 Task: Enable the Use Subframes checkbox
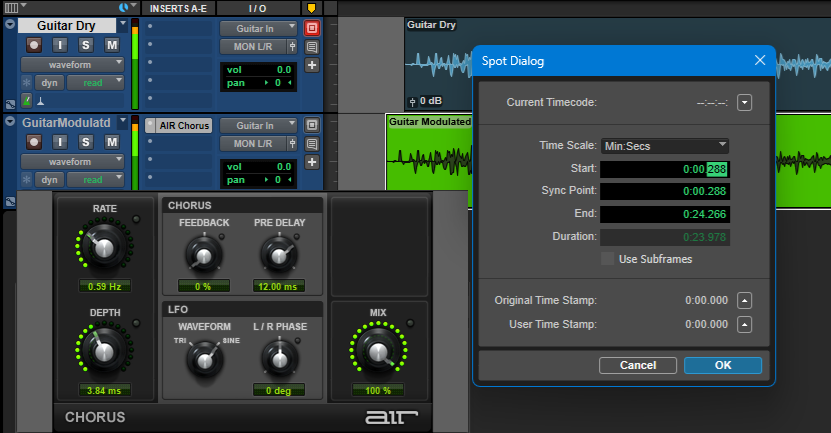coord(607,259)
